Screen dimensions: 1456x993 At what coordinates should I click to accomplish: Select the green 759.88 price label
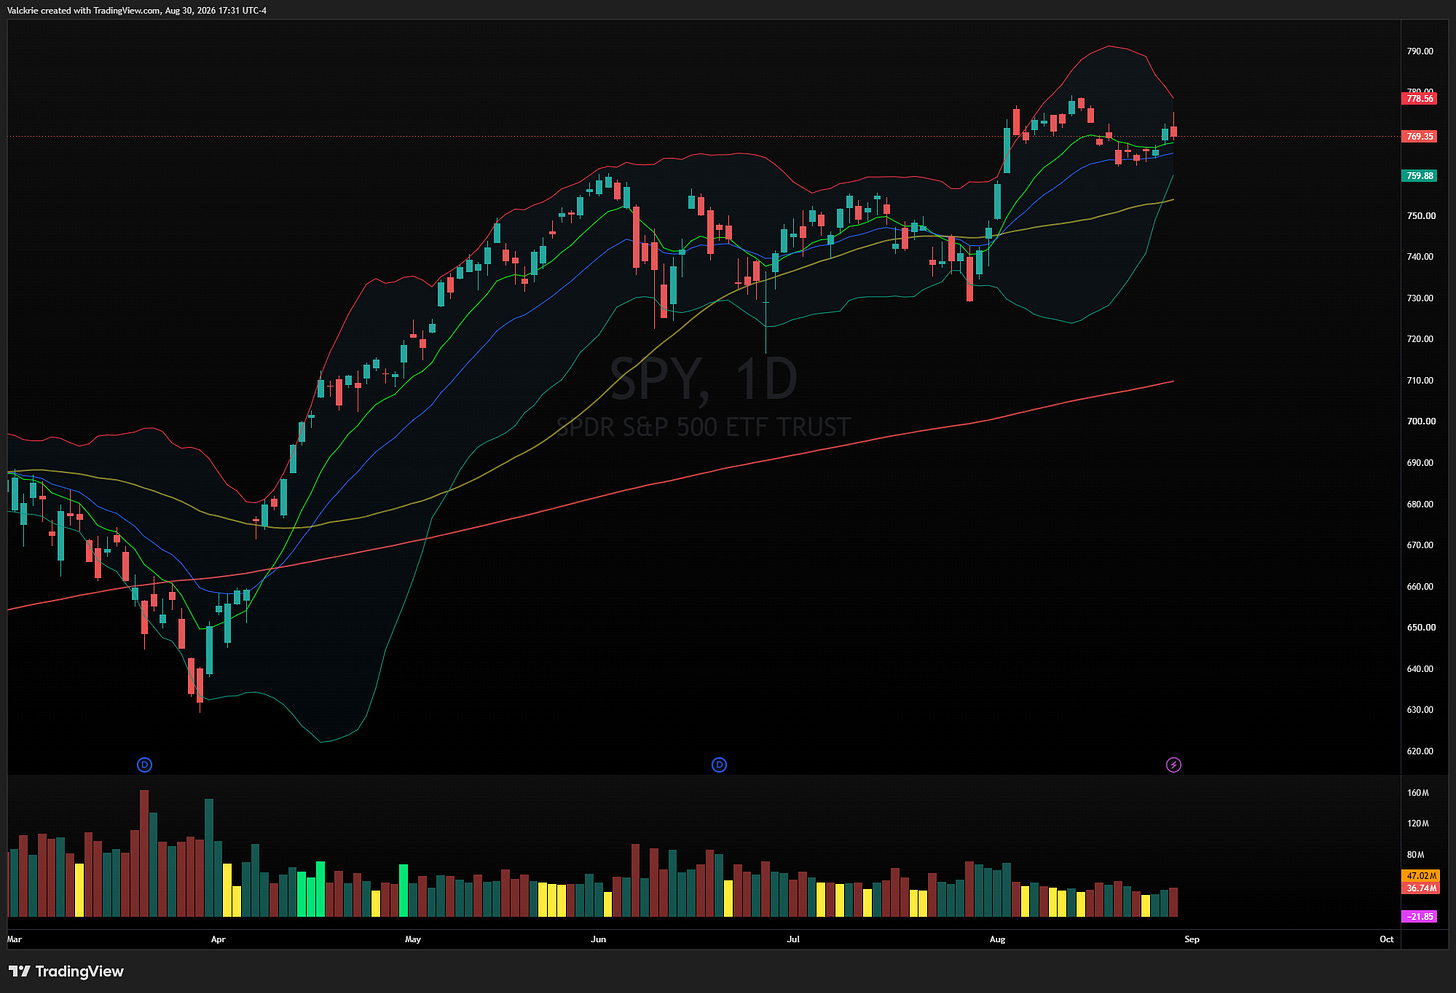click(1420, 176)
